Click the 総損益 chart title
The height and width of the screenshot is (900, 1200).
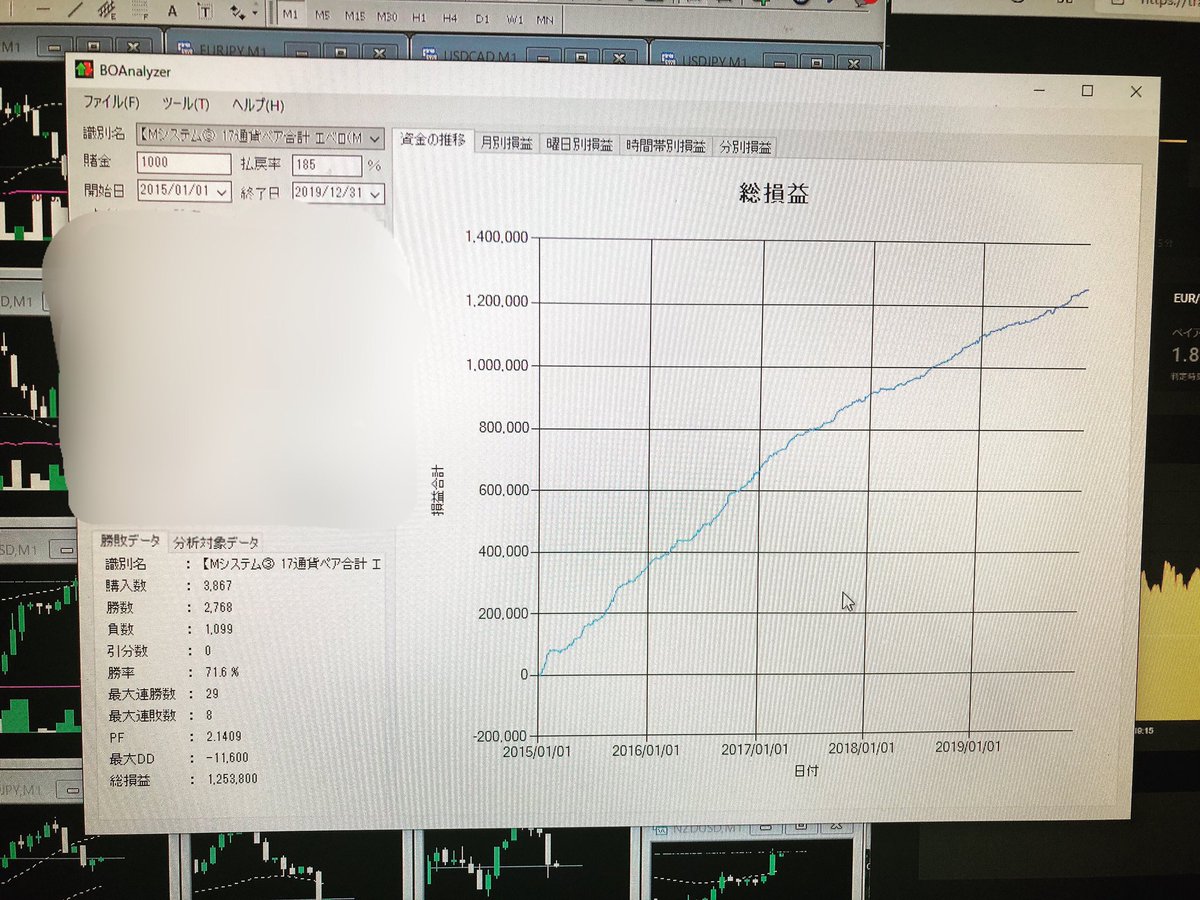(x=774, y=193)
